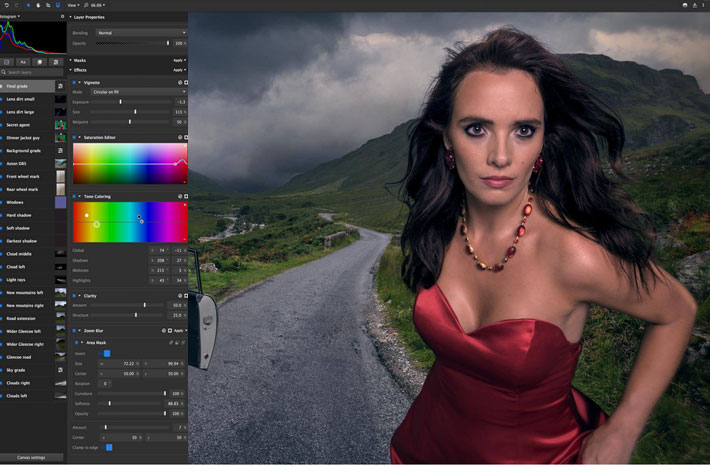Toggle visibility of Lens dirt small layer
The height and width of the screenshot is (473, 710).
pos(1,99)
